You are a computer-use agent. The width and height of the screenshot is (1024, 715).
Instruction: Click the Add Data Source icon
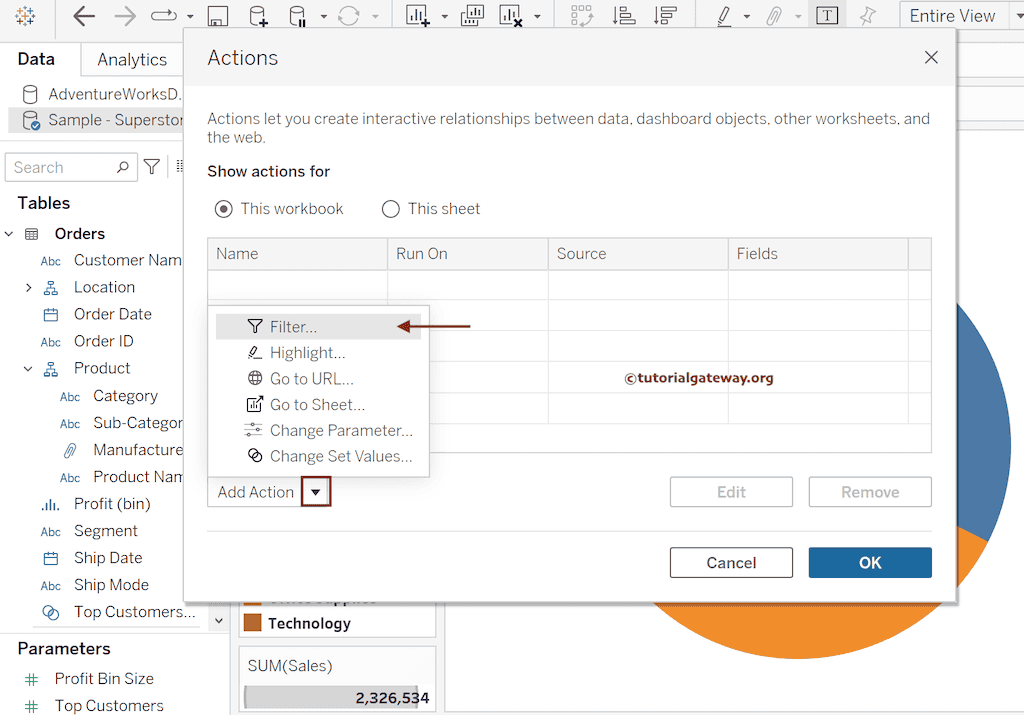pyautogui.click(x=258, y=16)
